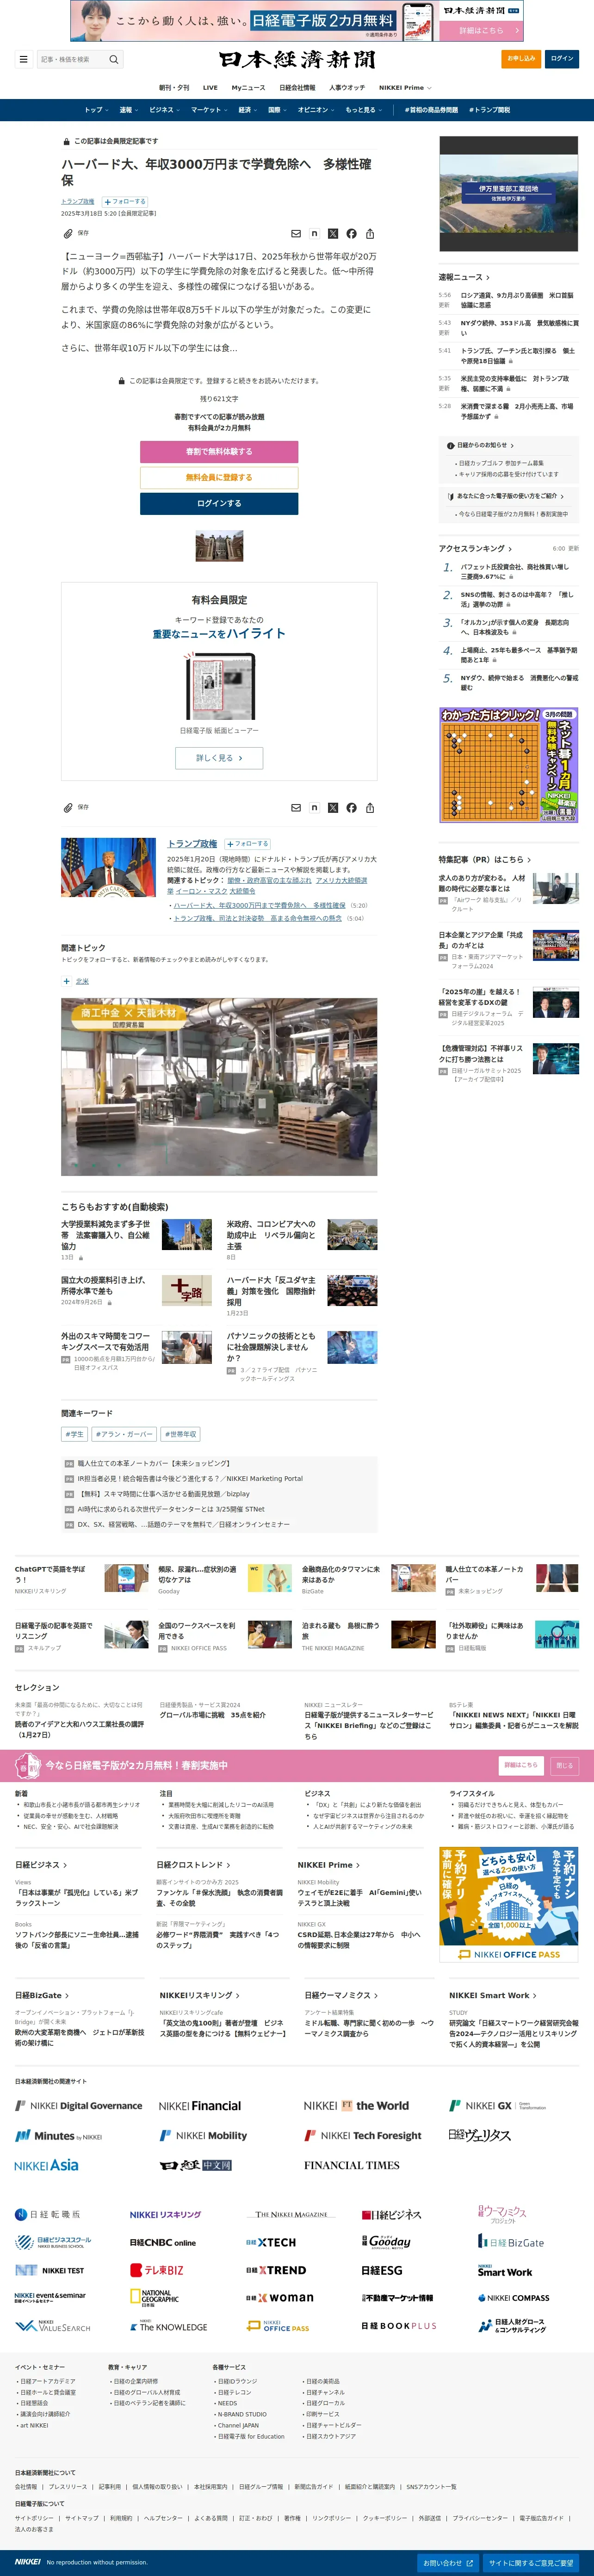This screenshot has height=2576, width=594.
Task: Click the lower paperclip save icon
Action: tap(68, 807)
